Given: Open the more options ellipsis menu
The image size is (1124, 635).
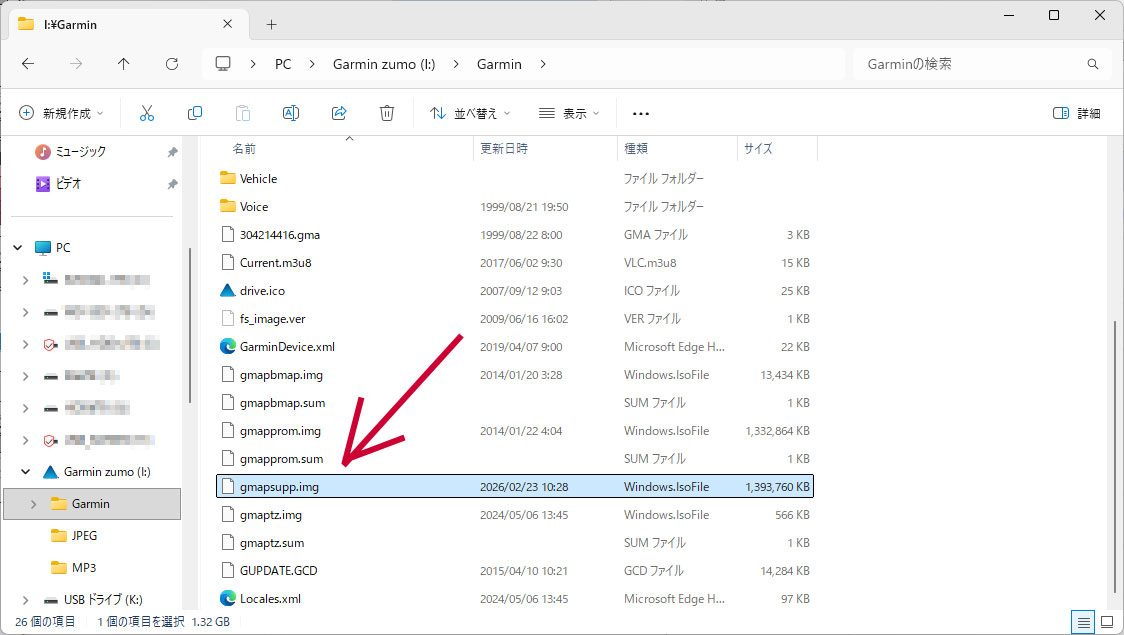Looking at the screenshot, I should [641, 113].
